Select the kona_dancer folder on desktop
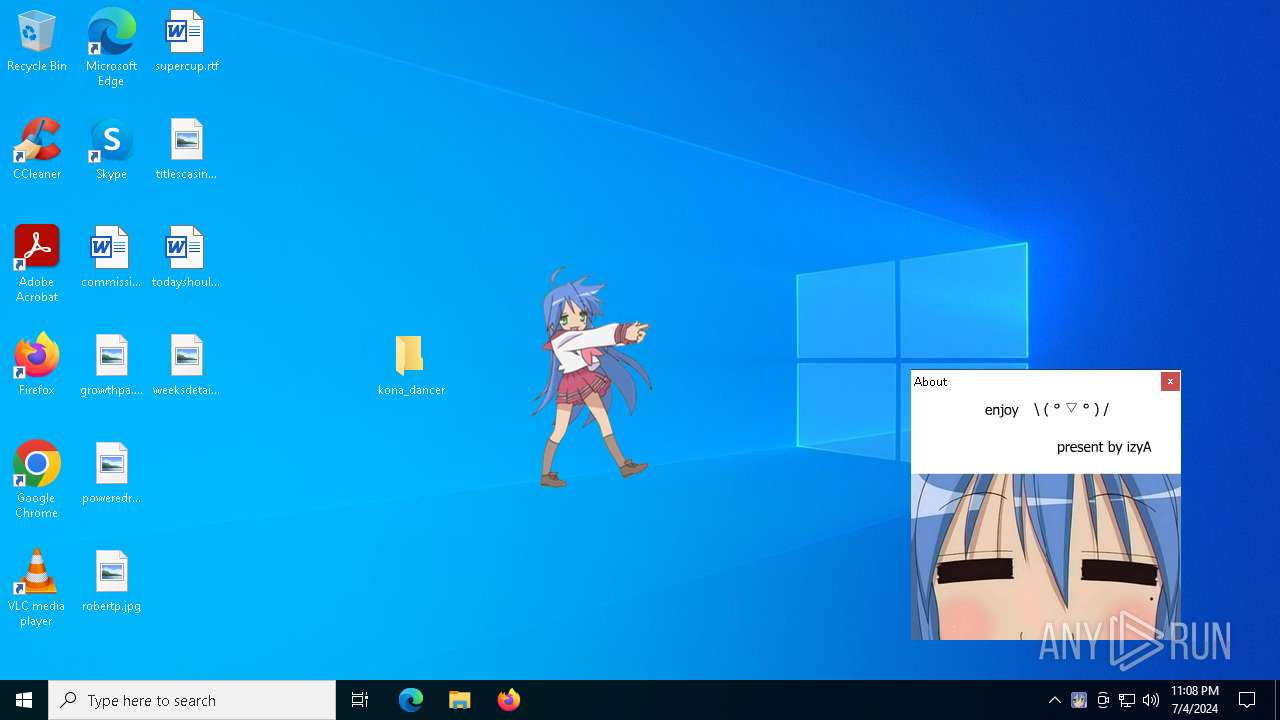 [x=411, y=366]
